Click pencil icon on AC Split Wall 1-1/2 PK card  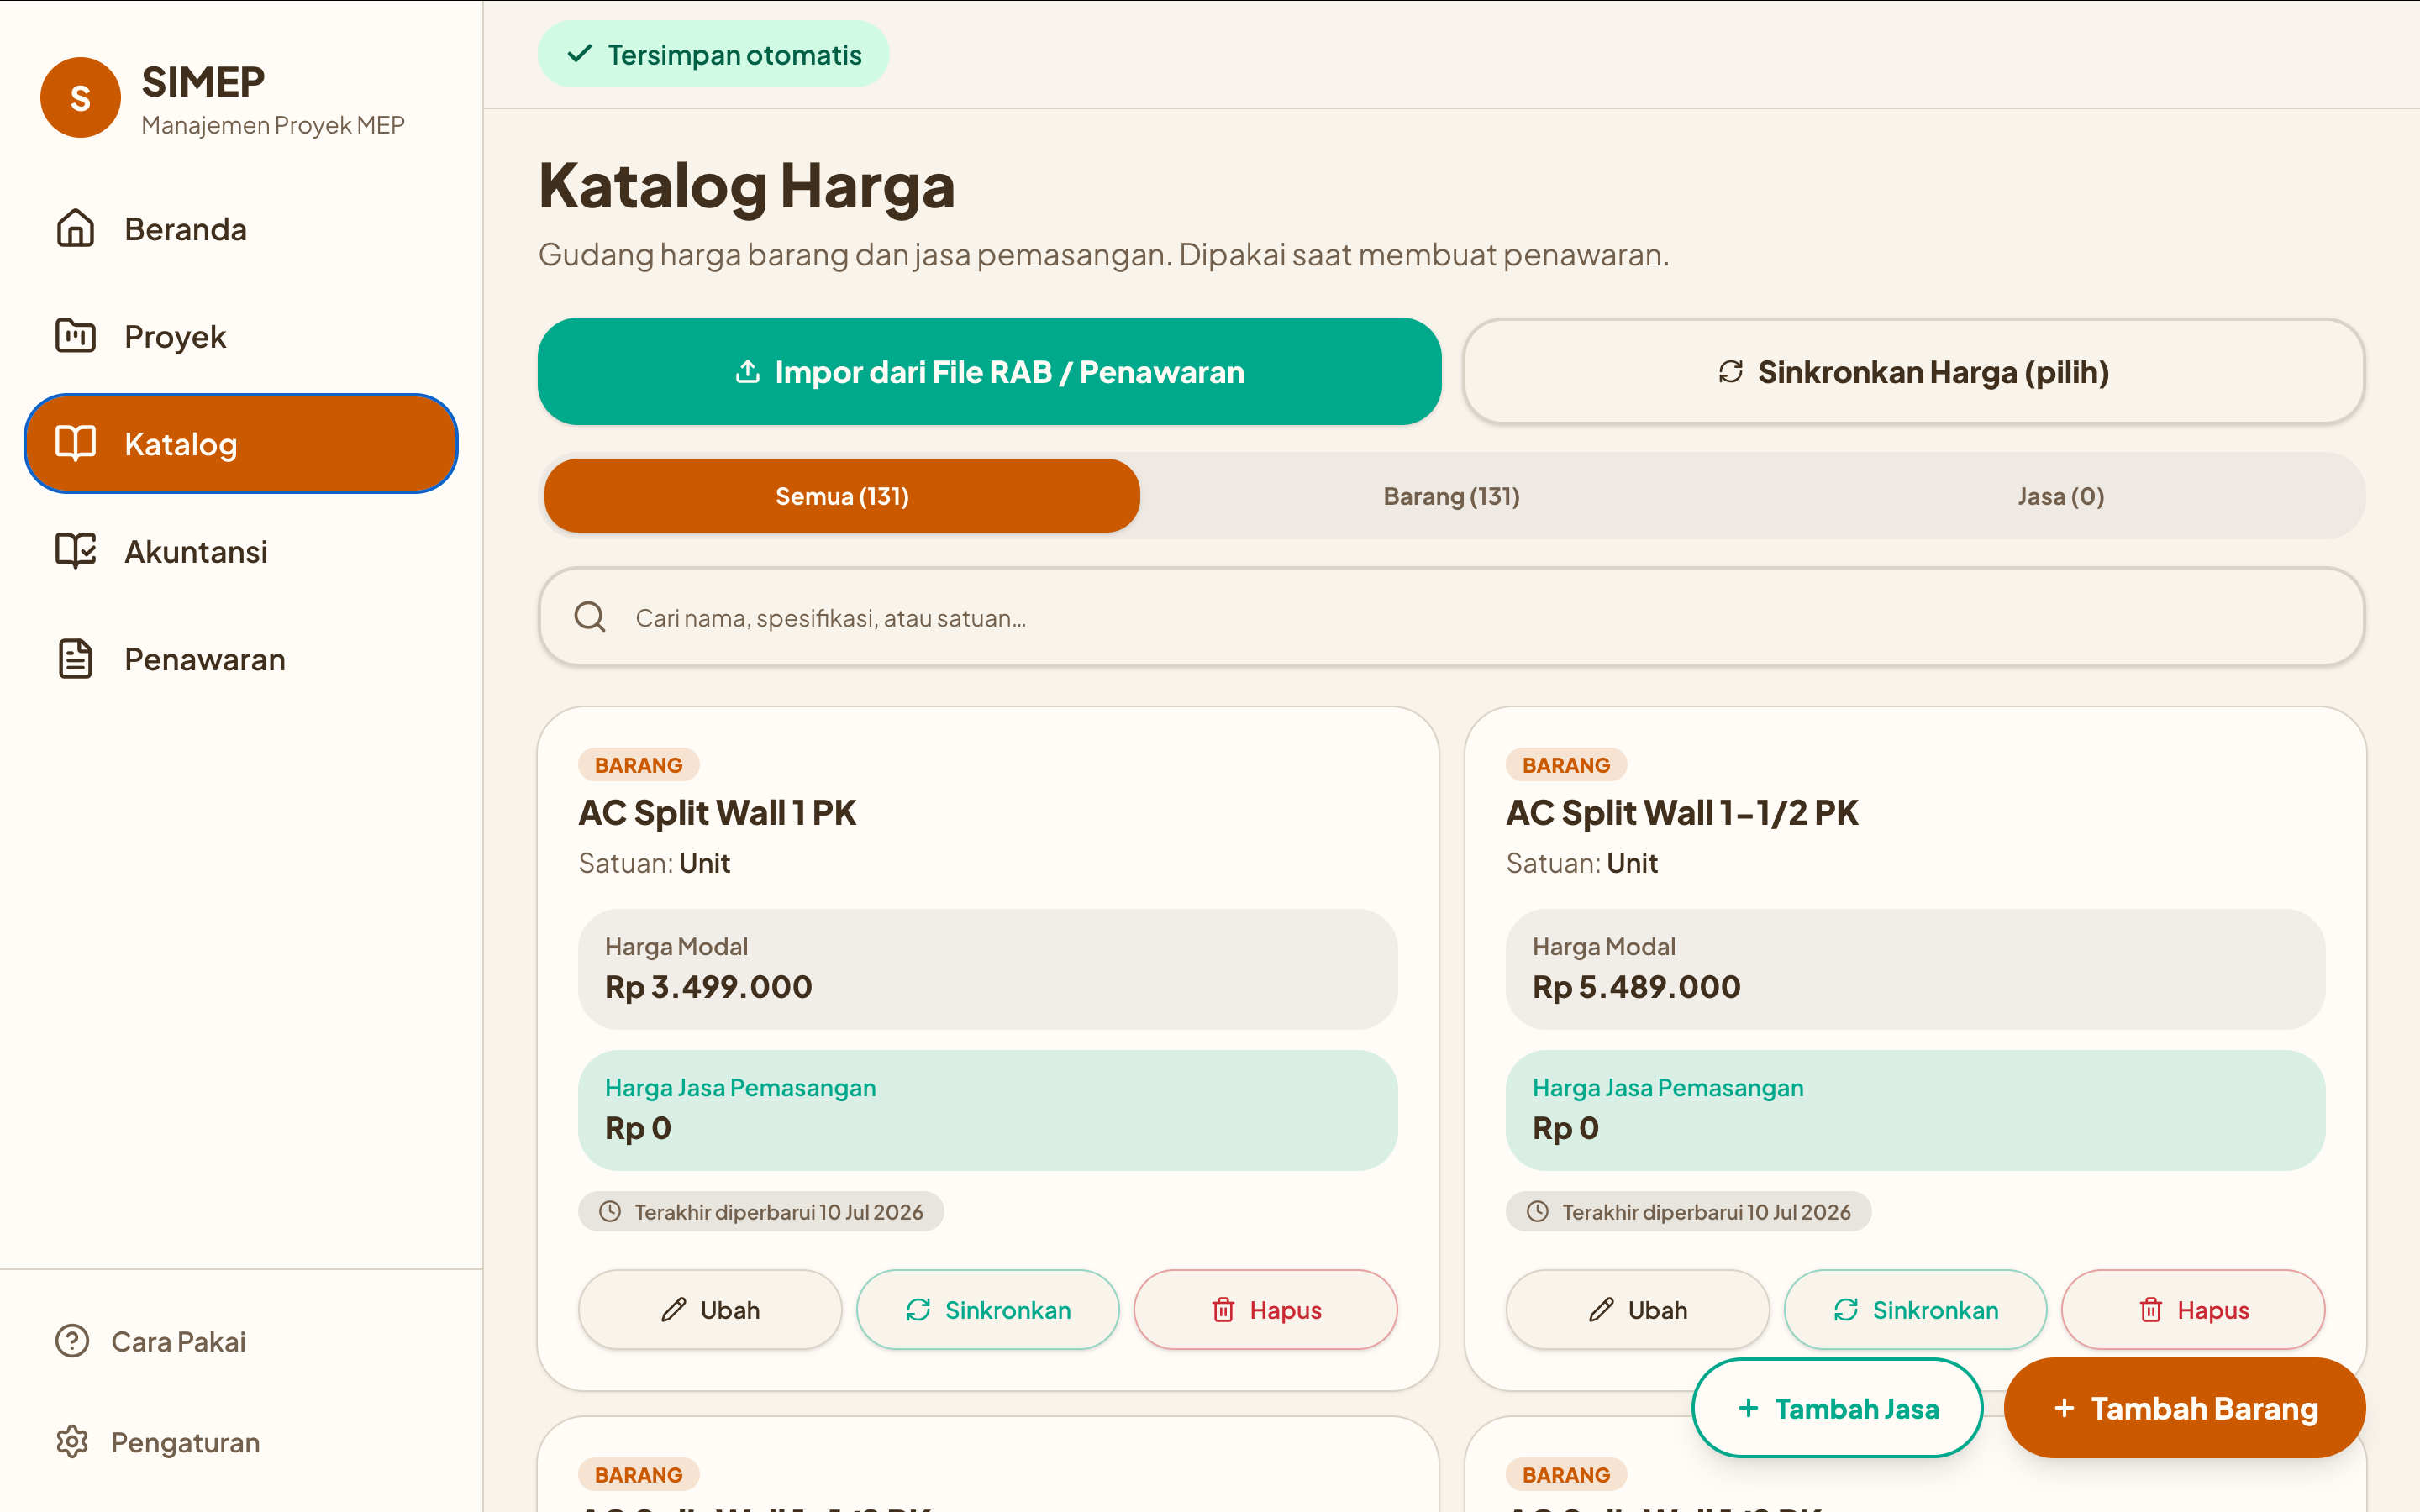point(1601,1310)
